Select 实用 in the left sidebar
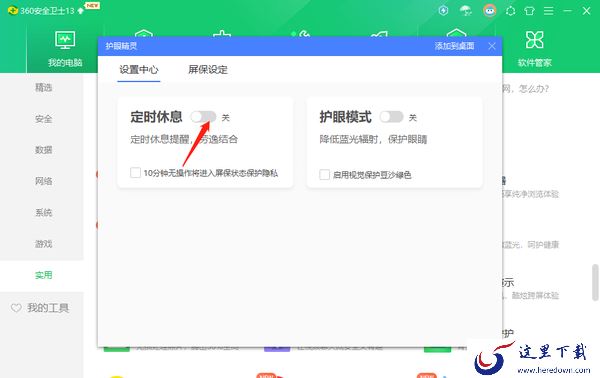The width and height of the screenshot is (600, 378). click(x=43, y=275)
